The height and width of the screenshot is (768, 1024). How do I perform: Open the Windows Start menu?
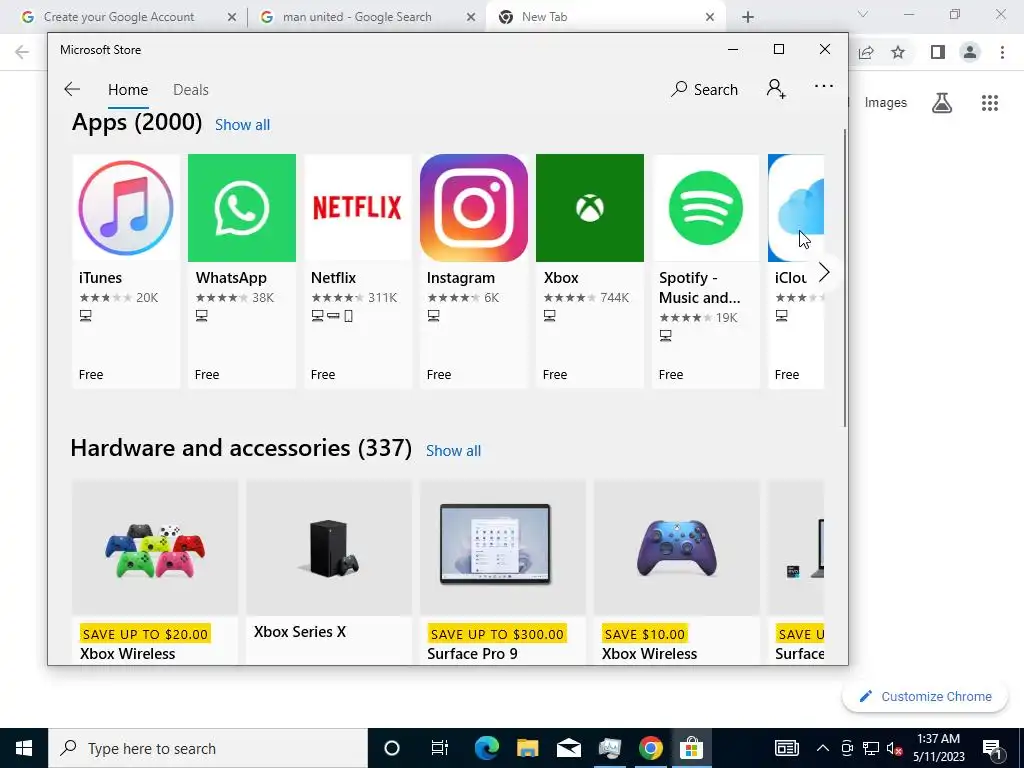tap(24, 748)
